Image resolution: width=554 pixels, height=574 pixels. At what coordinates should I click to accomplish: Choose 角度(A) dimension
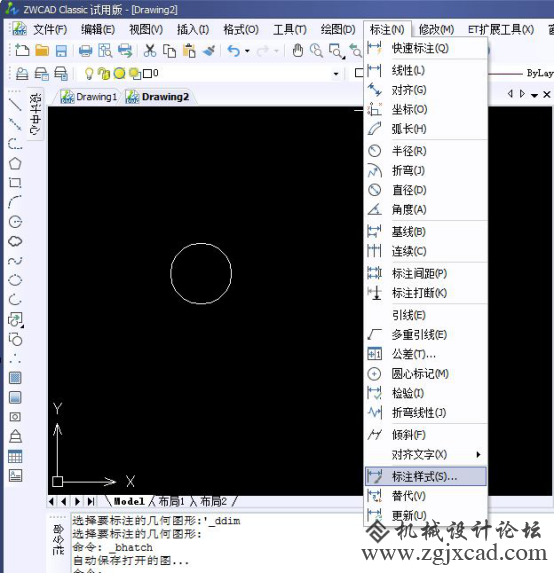pos(426,209)
